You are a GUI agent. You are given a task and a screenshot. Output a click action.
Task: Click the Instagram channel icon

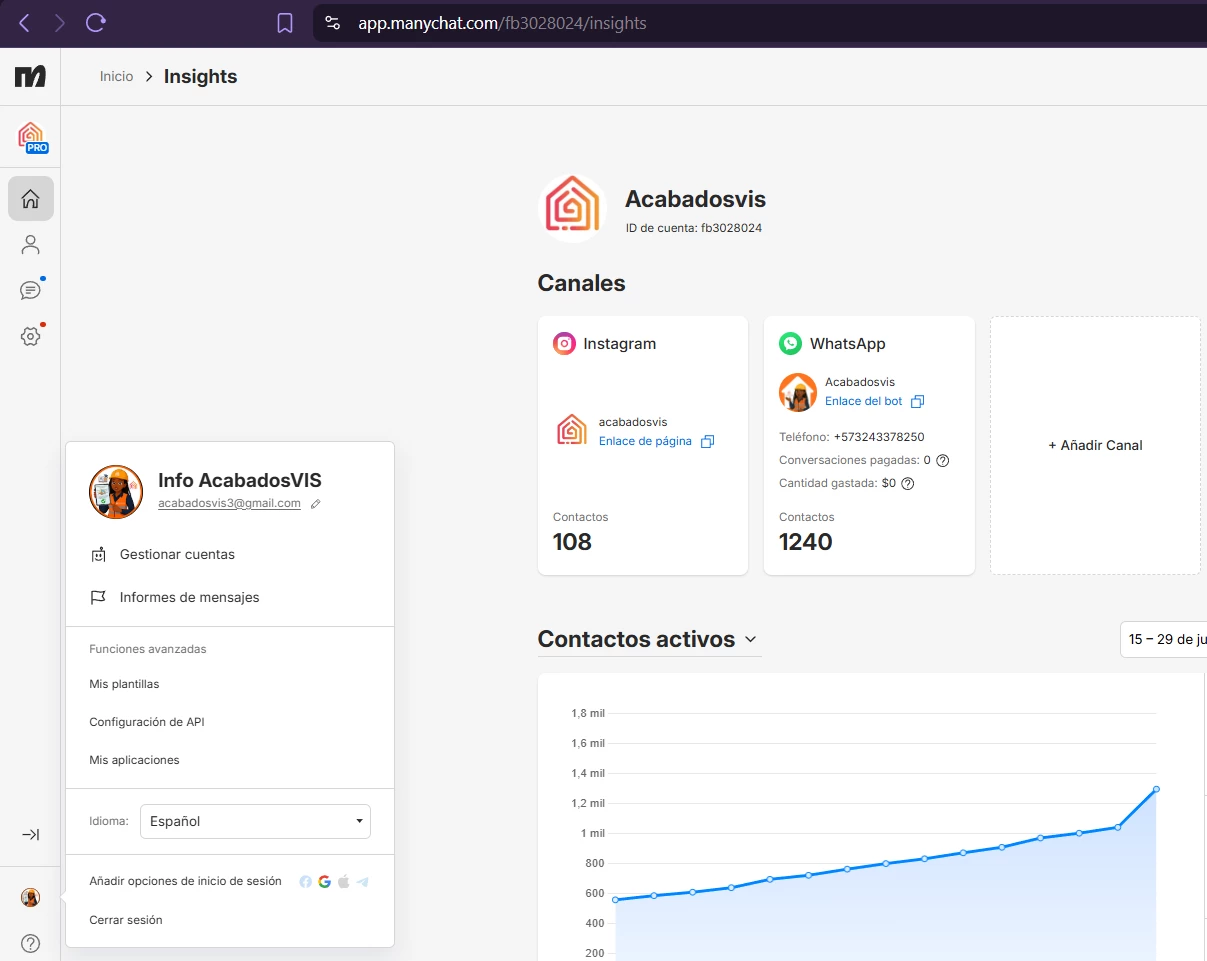[565, 344]
